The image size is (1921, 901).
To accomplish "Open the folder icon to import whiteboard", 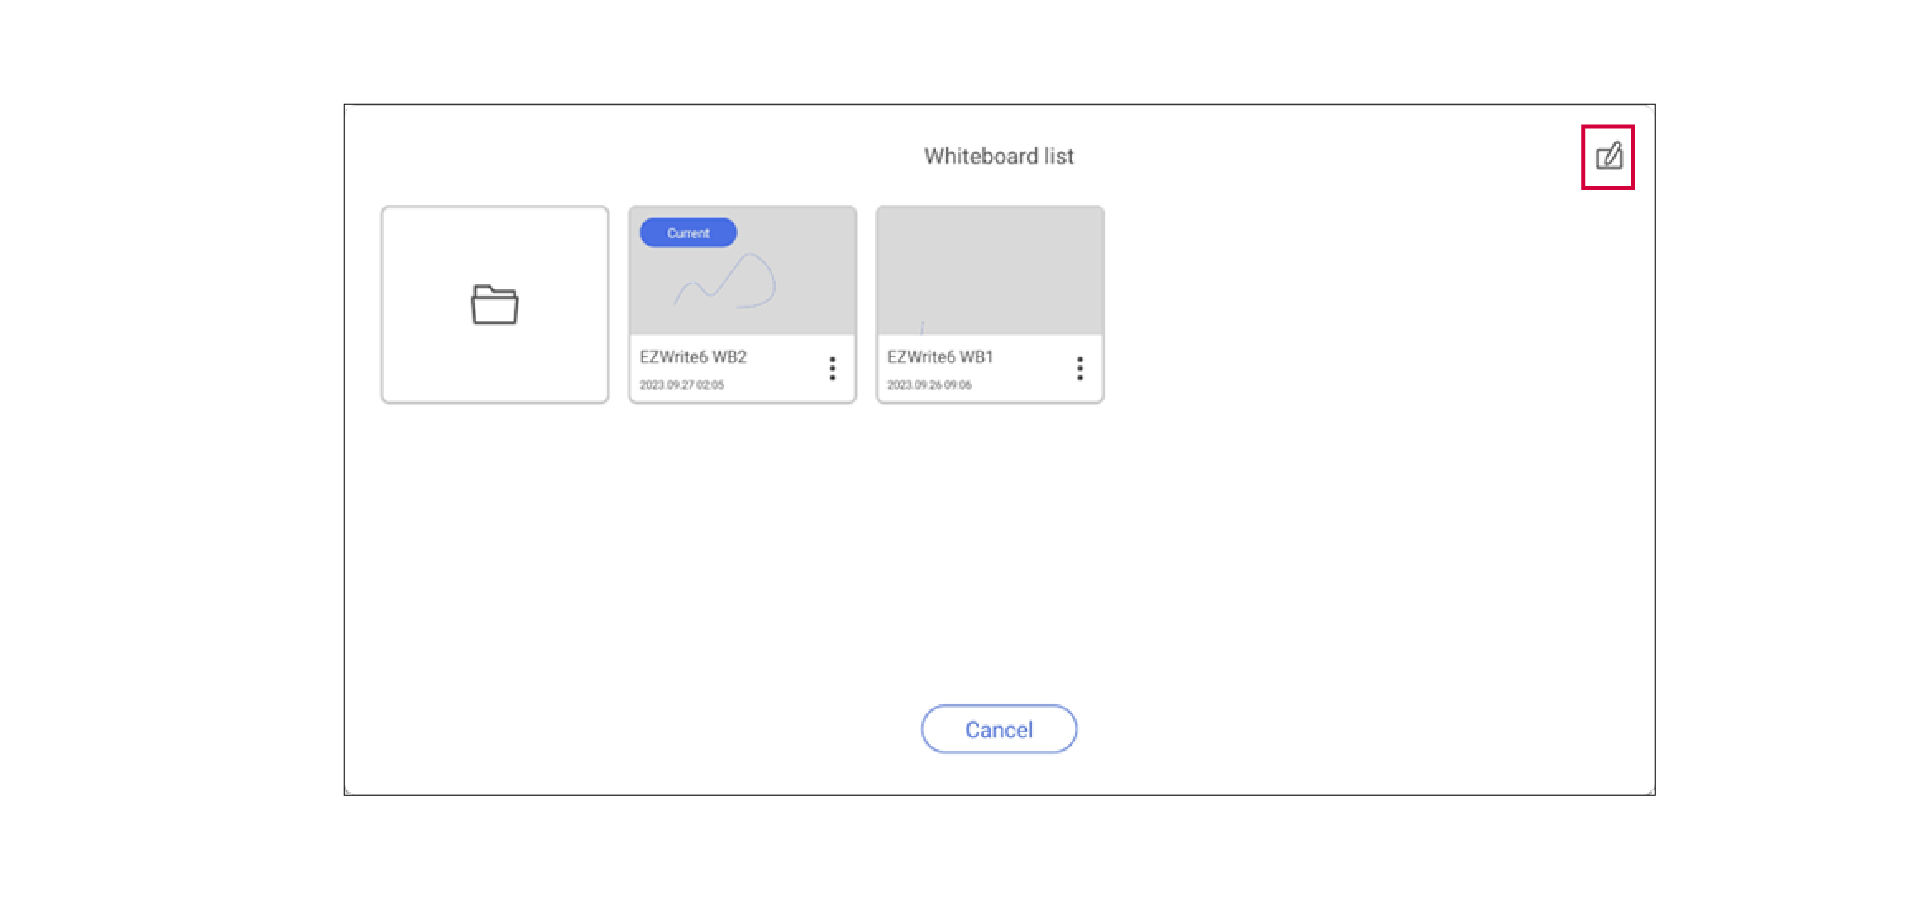I will point(495,305).
